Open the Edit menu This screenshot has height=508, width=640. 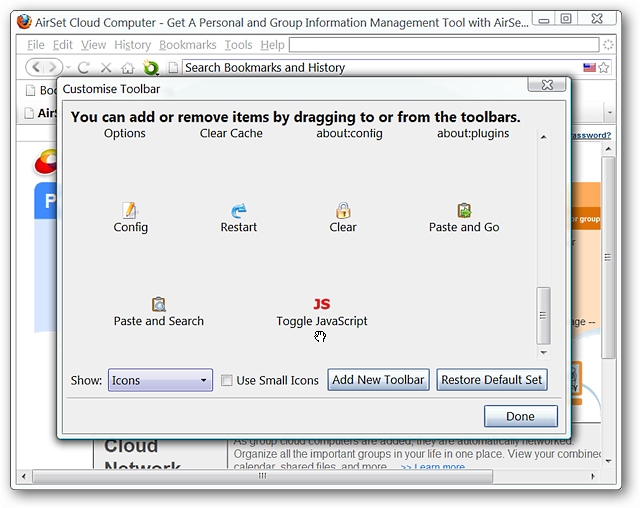coord(62,44)
